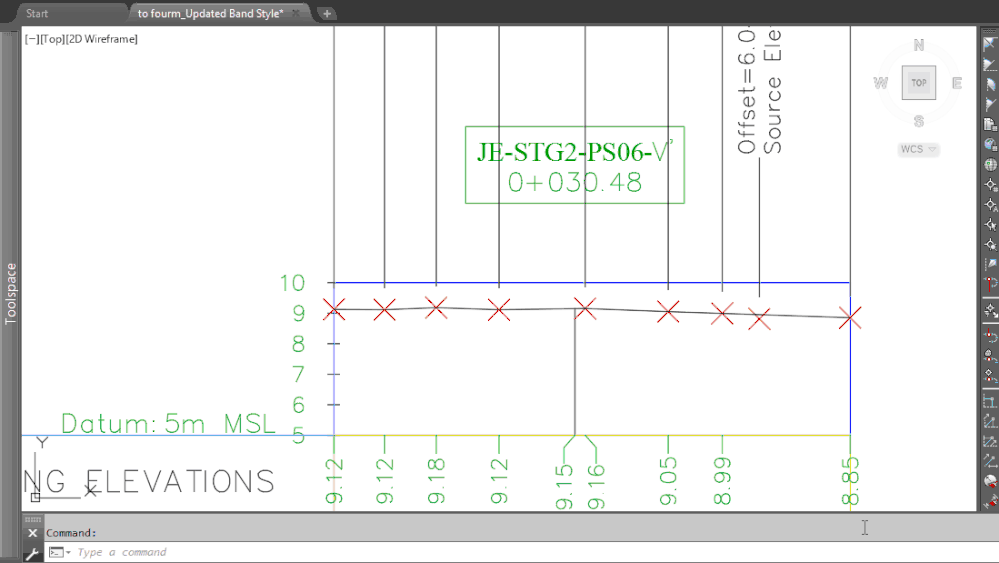Open the WCS coordinate system dropdown

tap(918, 149)
